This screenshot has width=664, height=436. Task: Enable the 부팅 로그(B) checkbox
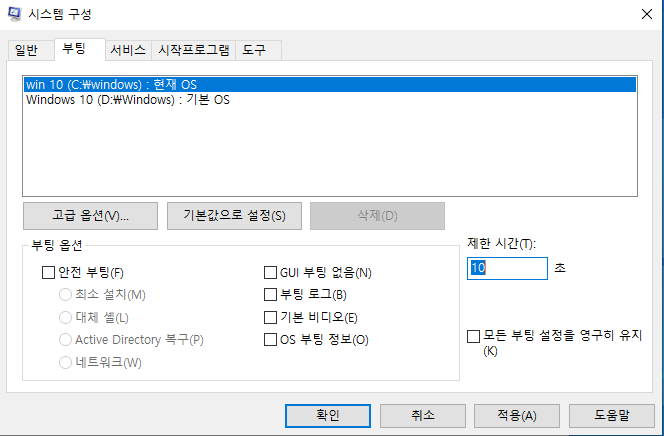pyautogui.click(x=270, y=295)
